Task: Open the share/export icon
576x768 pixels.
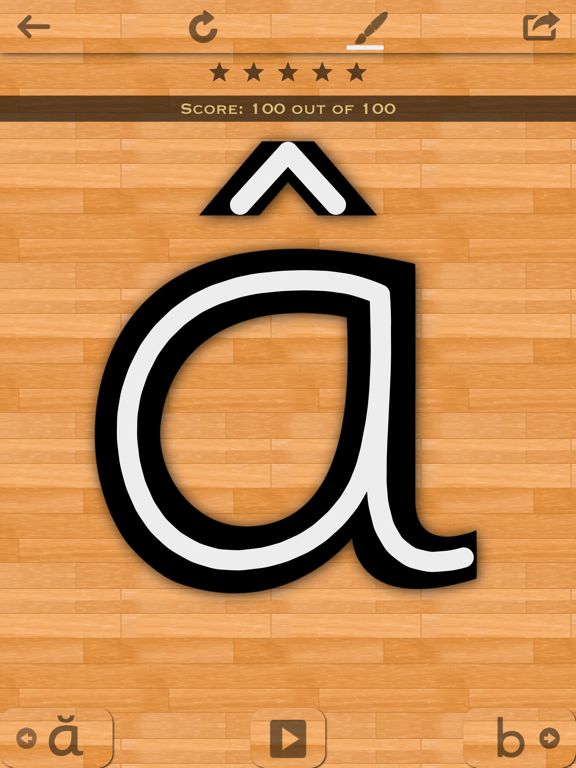Action: click(541, 26)
